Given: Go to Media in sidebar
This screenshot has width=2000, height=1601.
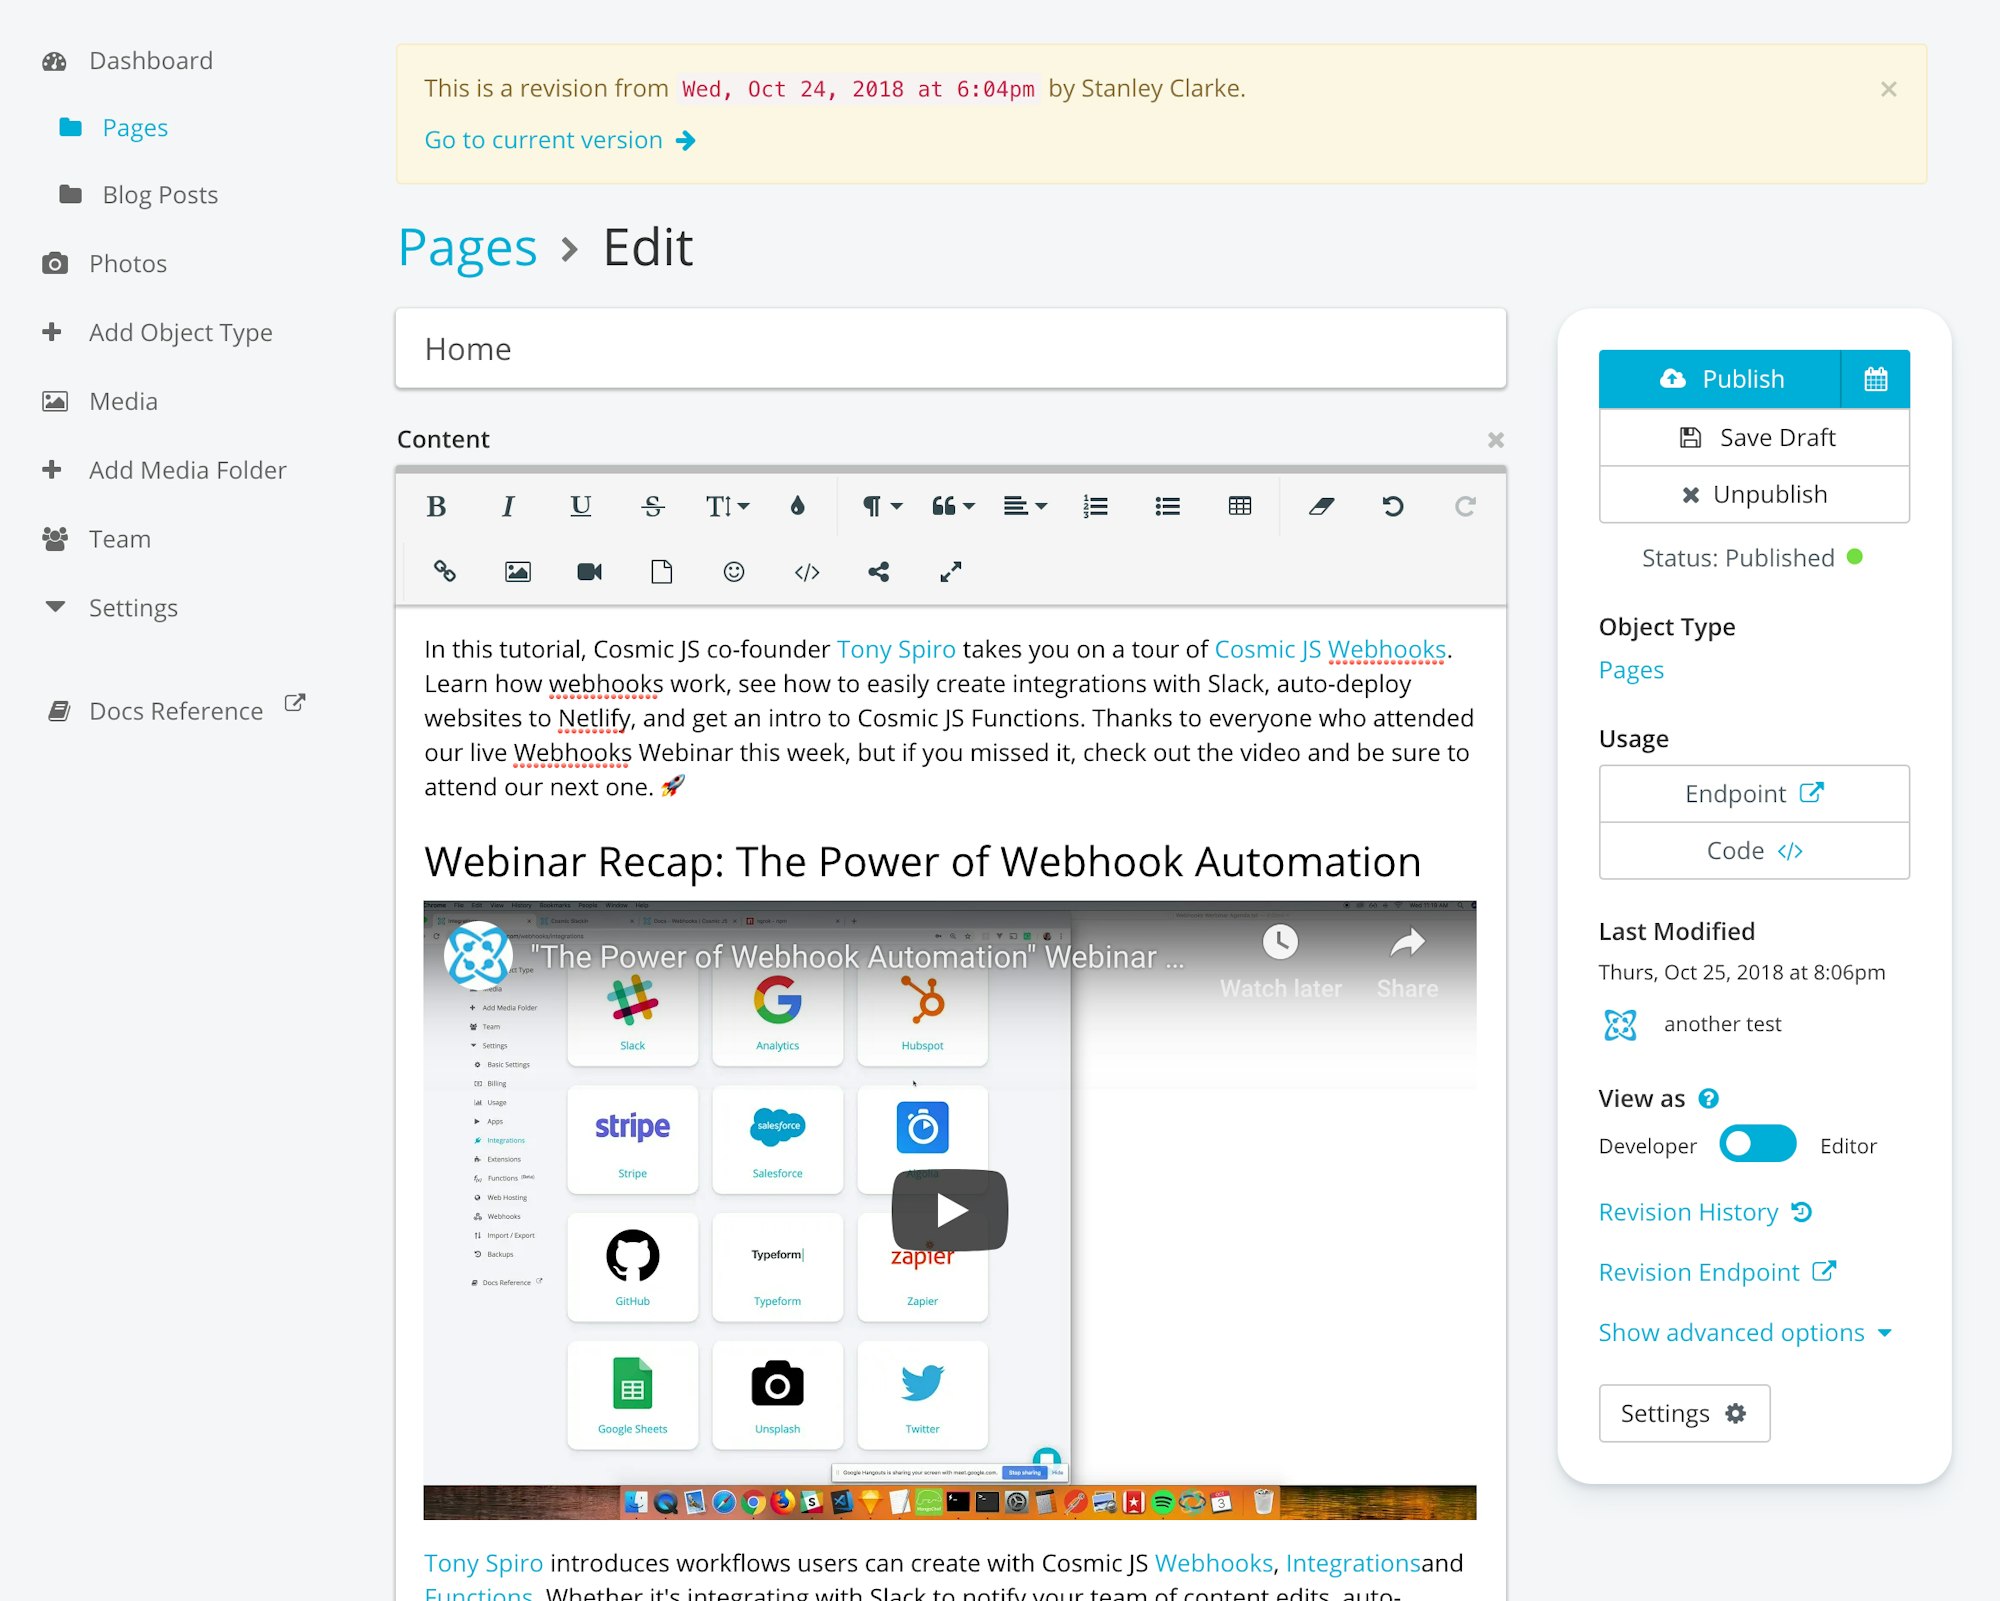Looking at the screenshot, I should pyautogui.click(x=123, y=401).
